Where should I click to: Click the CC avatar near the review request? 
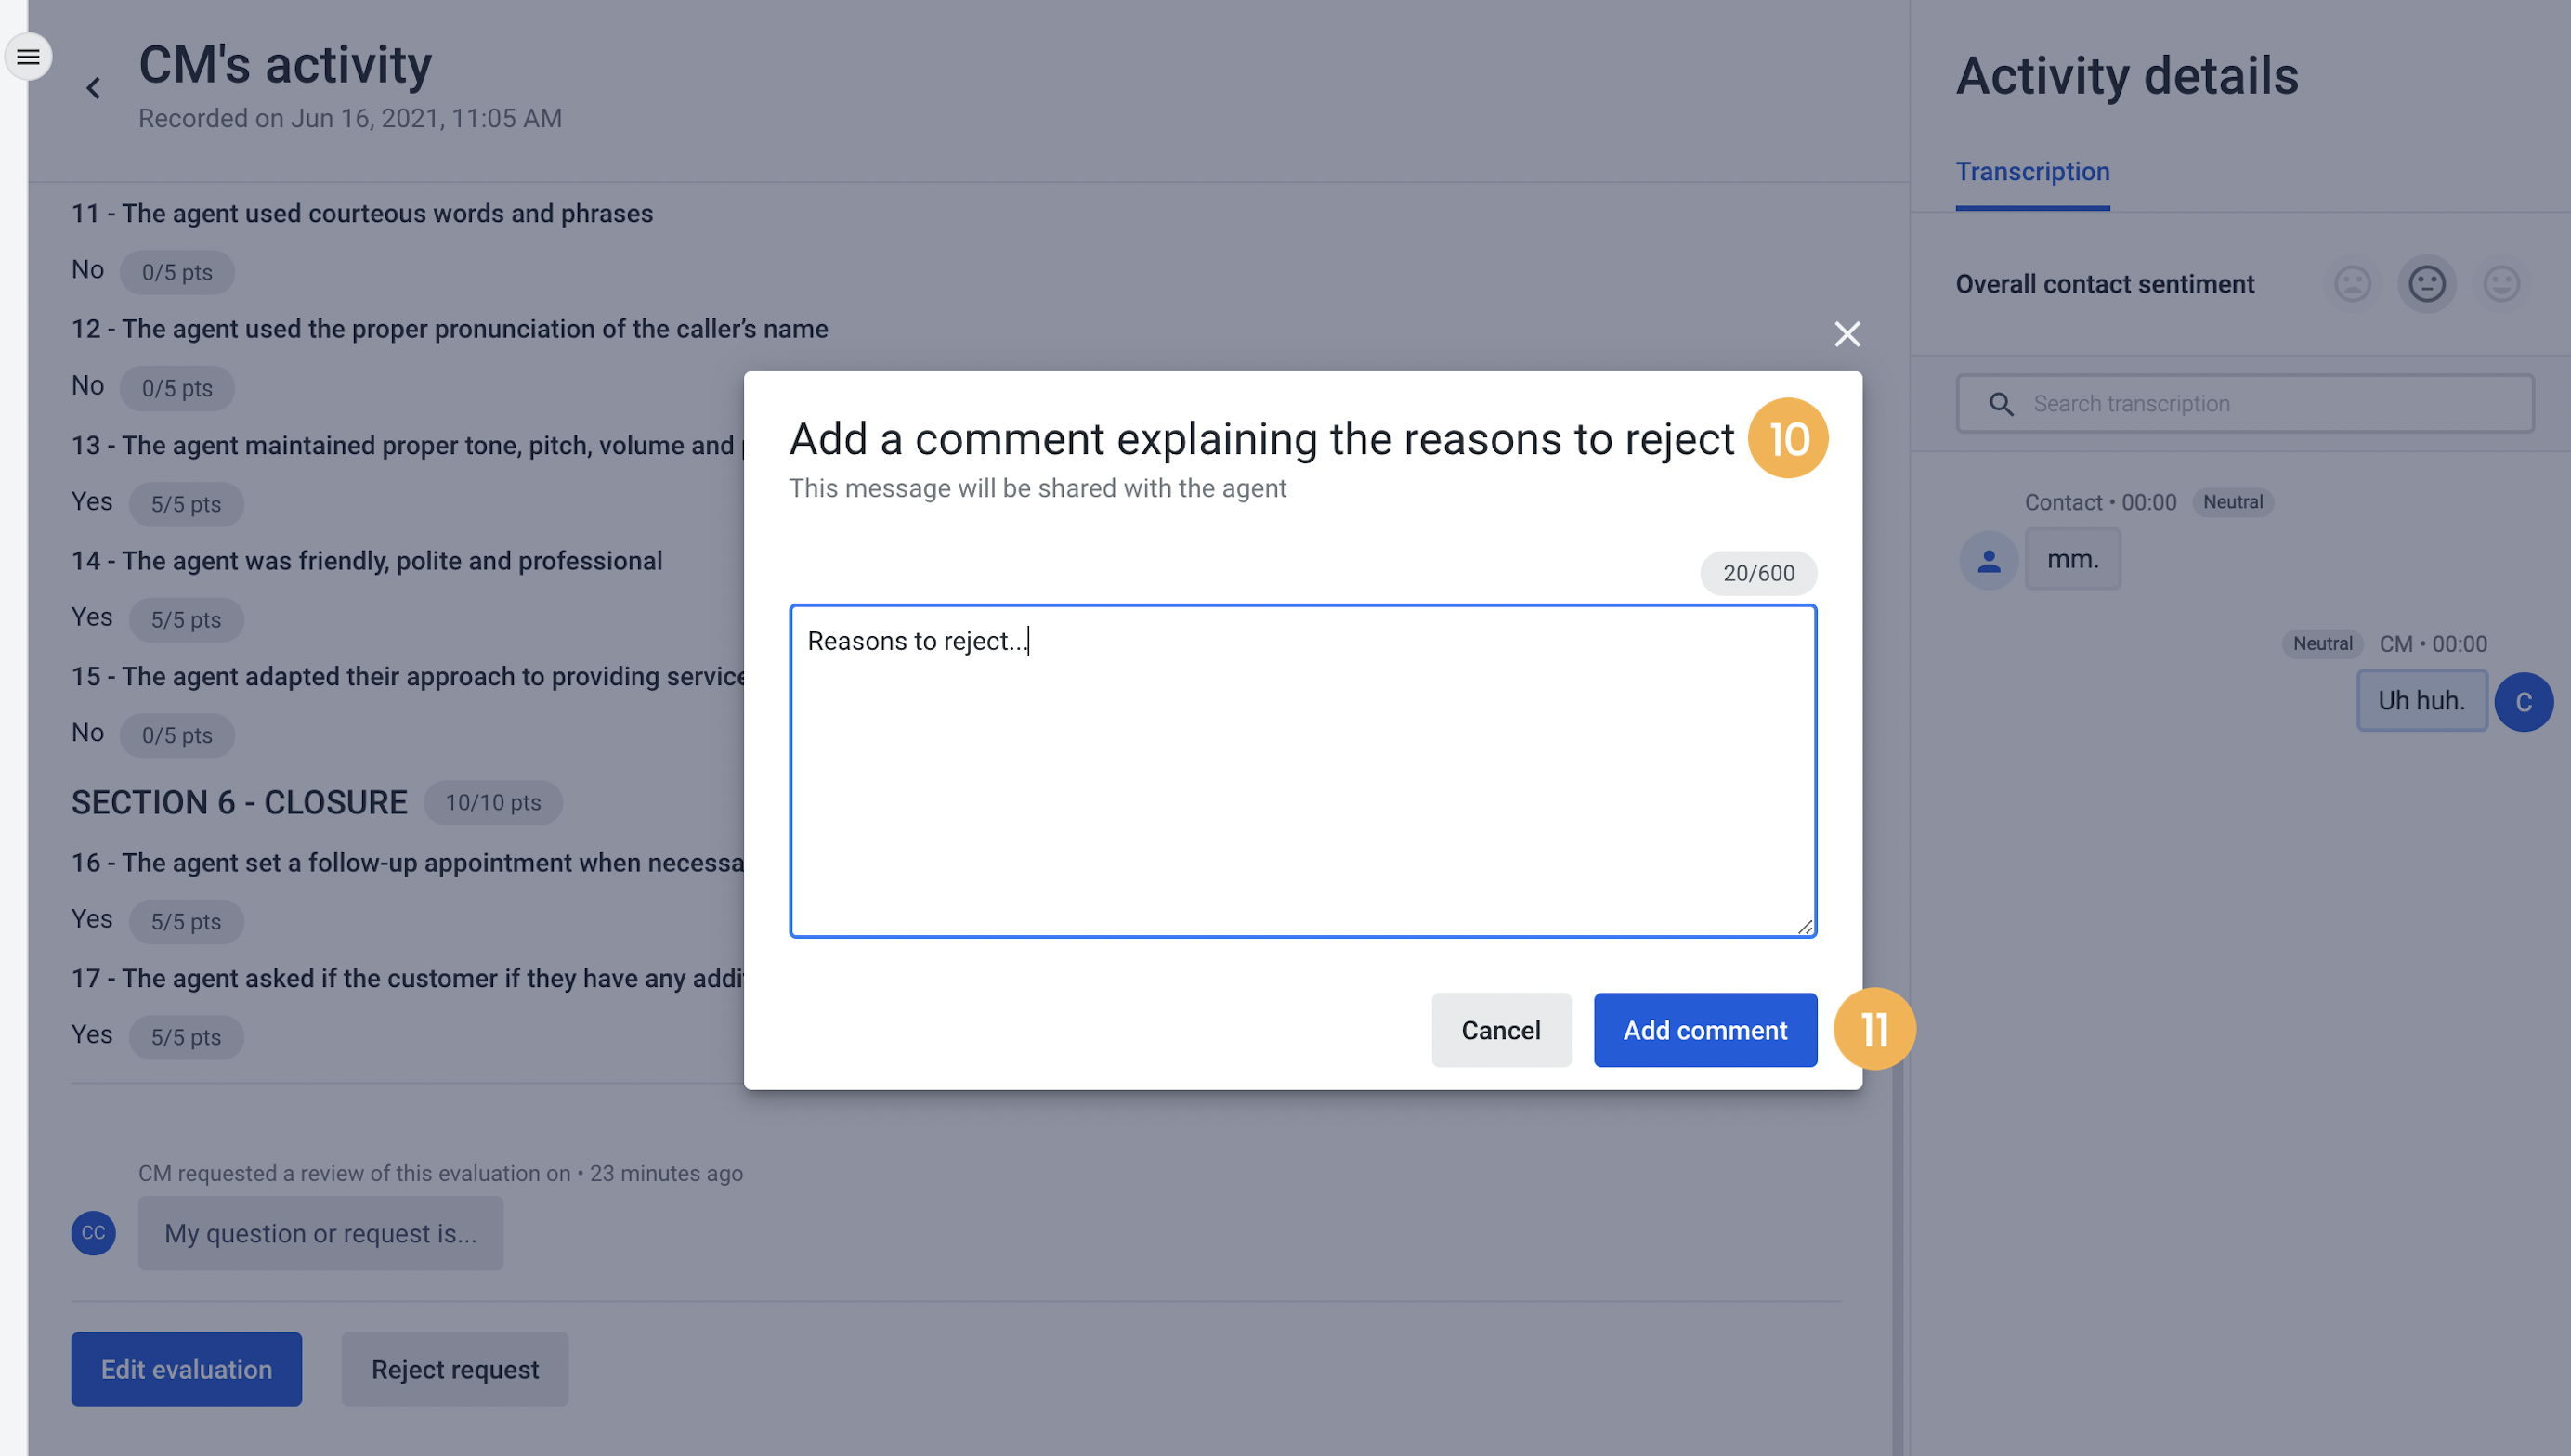93,1233
